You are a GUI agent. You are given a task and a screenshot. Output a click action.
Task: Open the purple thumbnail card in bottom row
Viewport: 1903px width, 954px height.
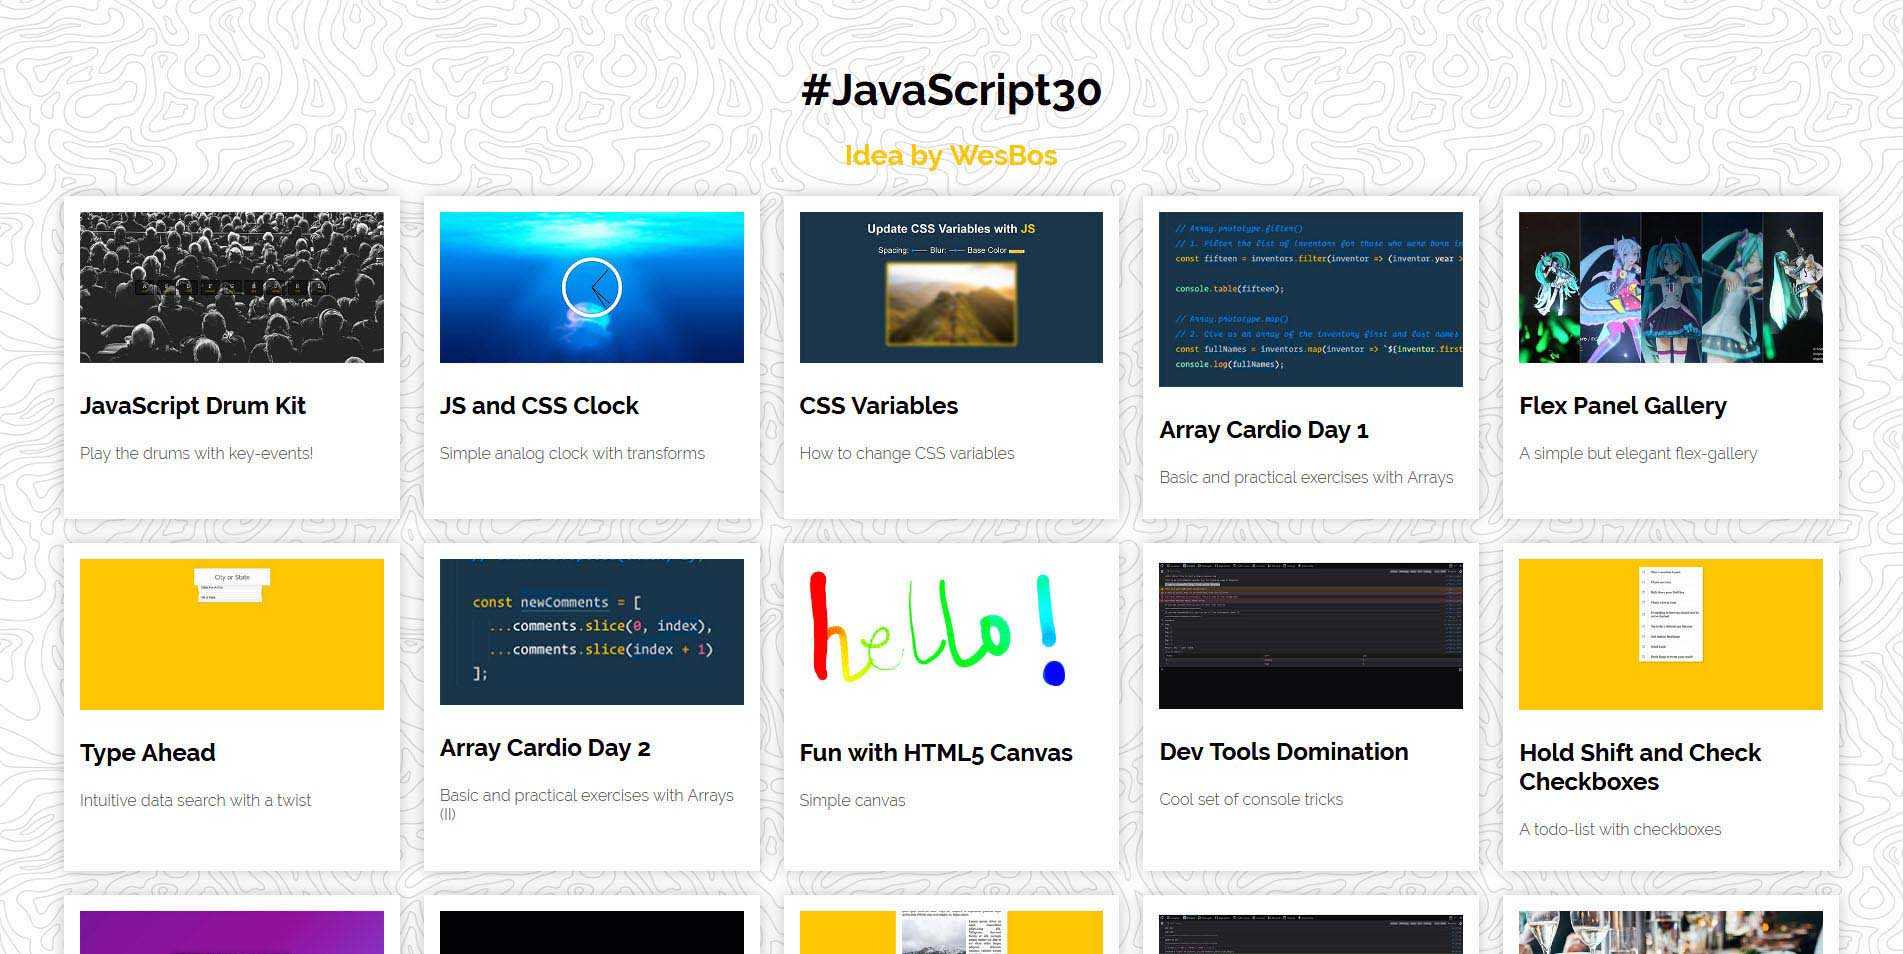click(x=231, y=932)
